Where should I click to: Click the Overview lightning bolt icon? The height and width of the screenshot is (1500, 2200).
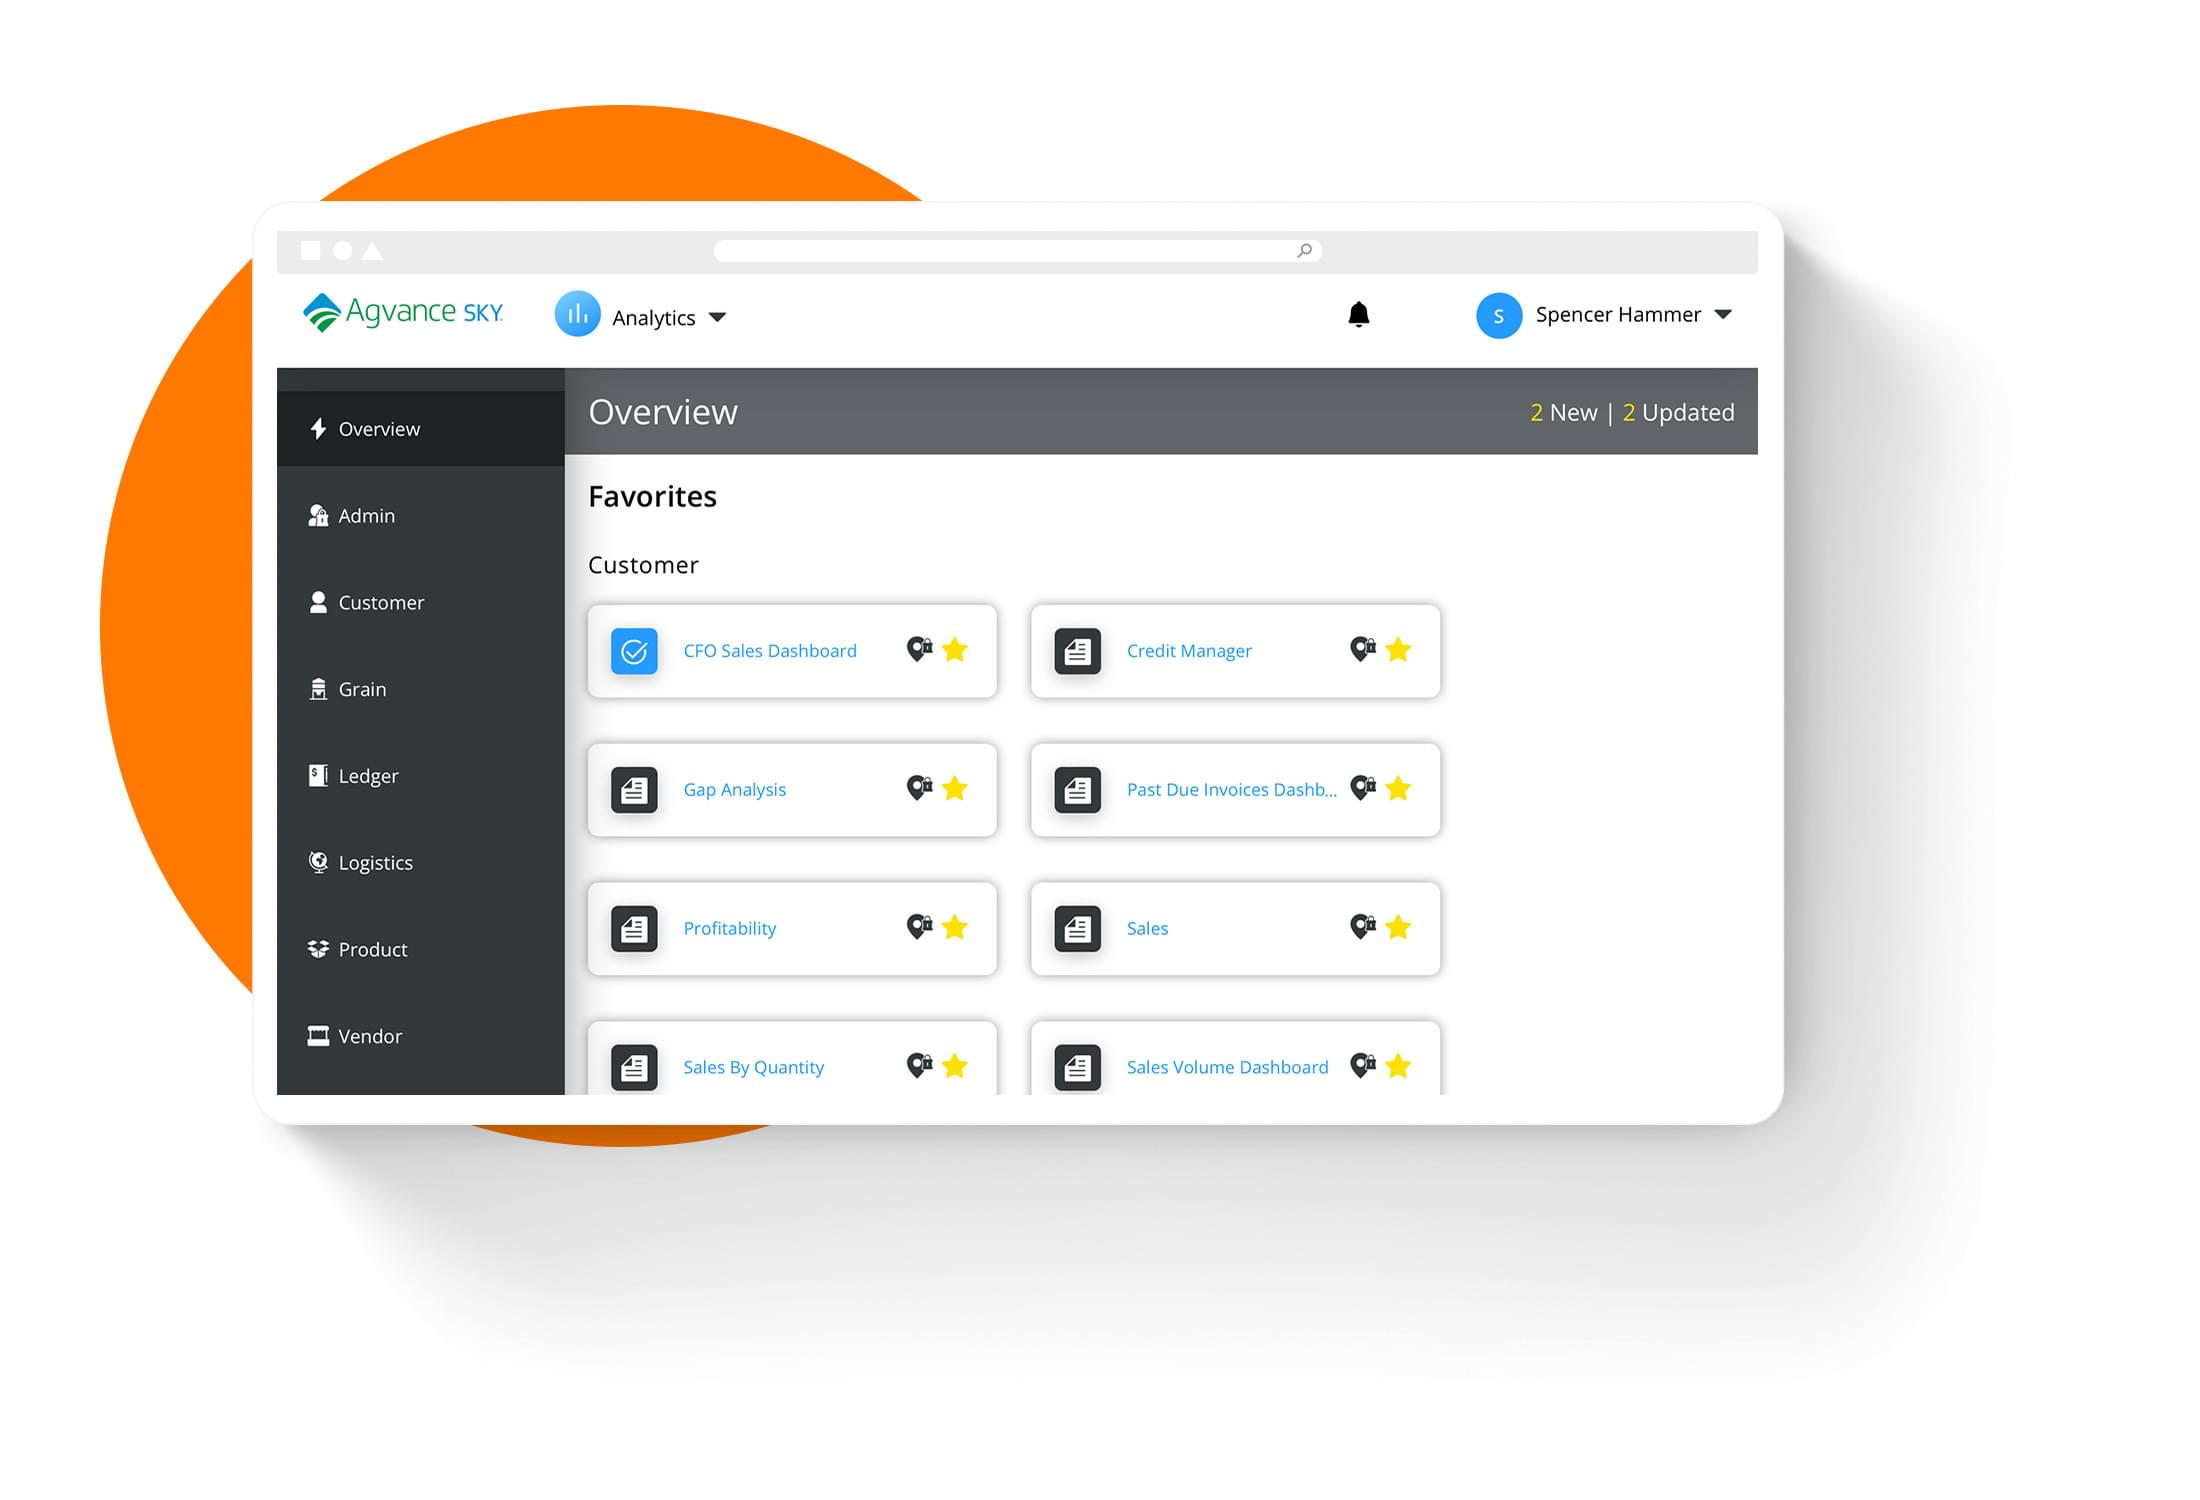tap(318, 429)
